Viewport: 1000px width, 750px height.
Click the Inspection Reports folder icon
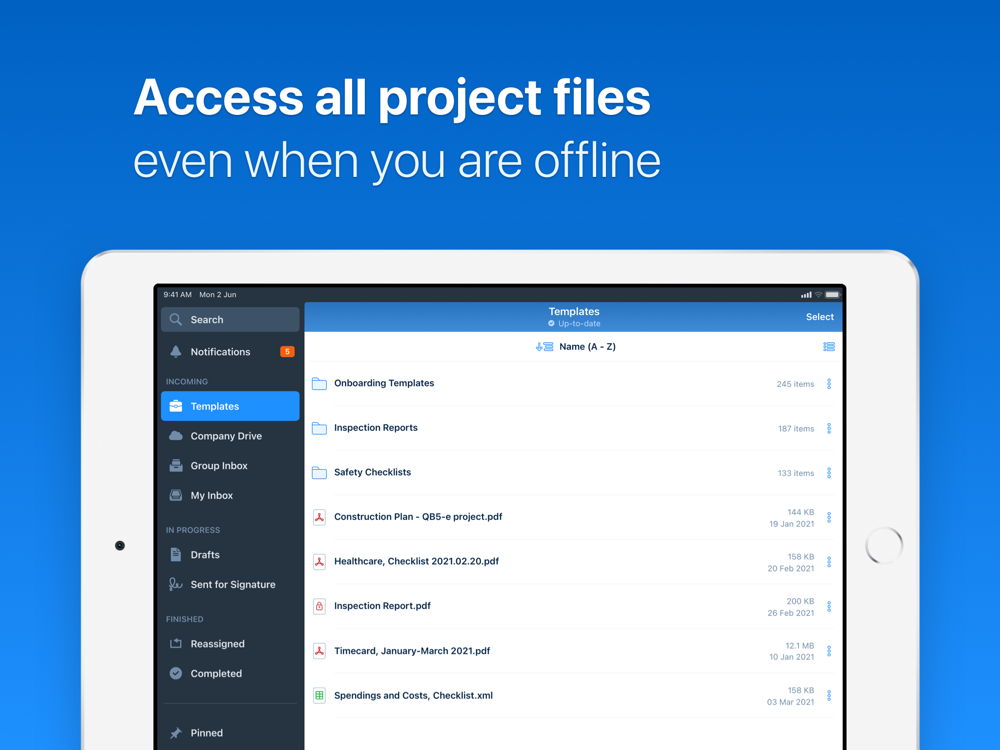(x=320, y=428)
